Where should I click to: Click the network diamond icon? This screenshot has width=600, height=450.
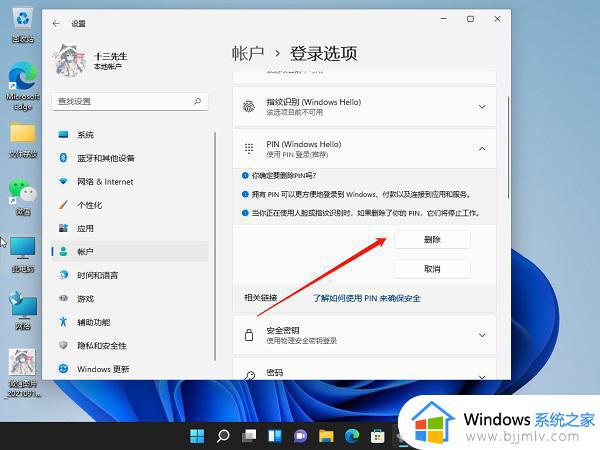64,181
